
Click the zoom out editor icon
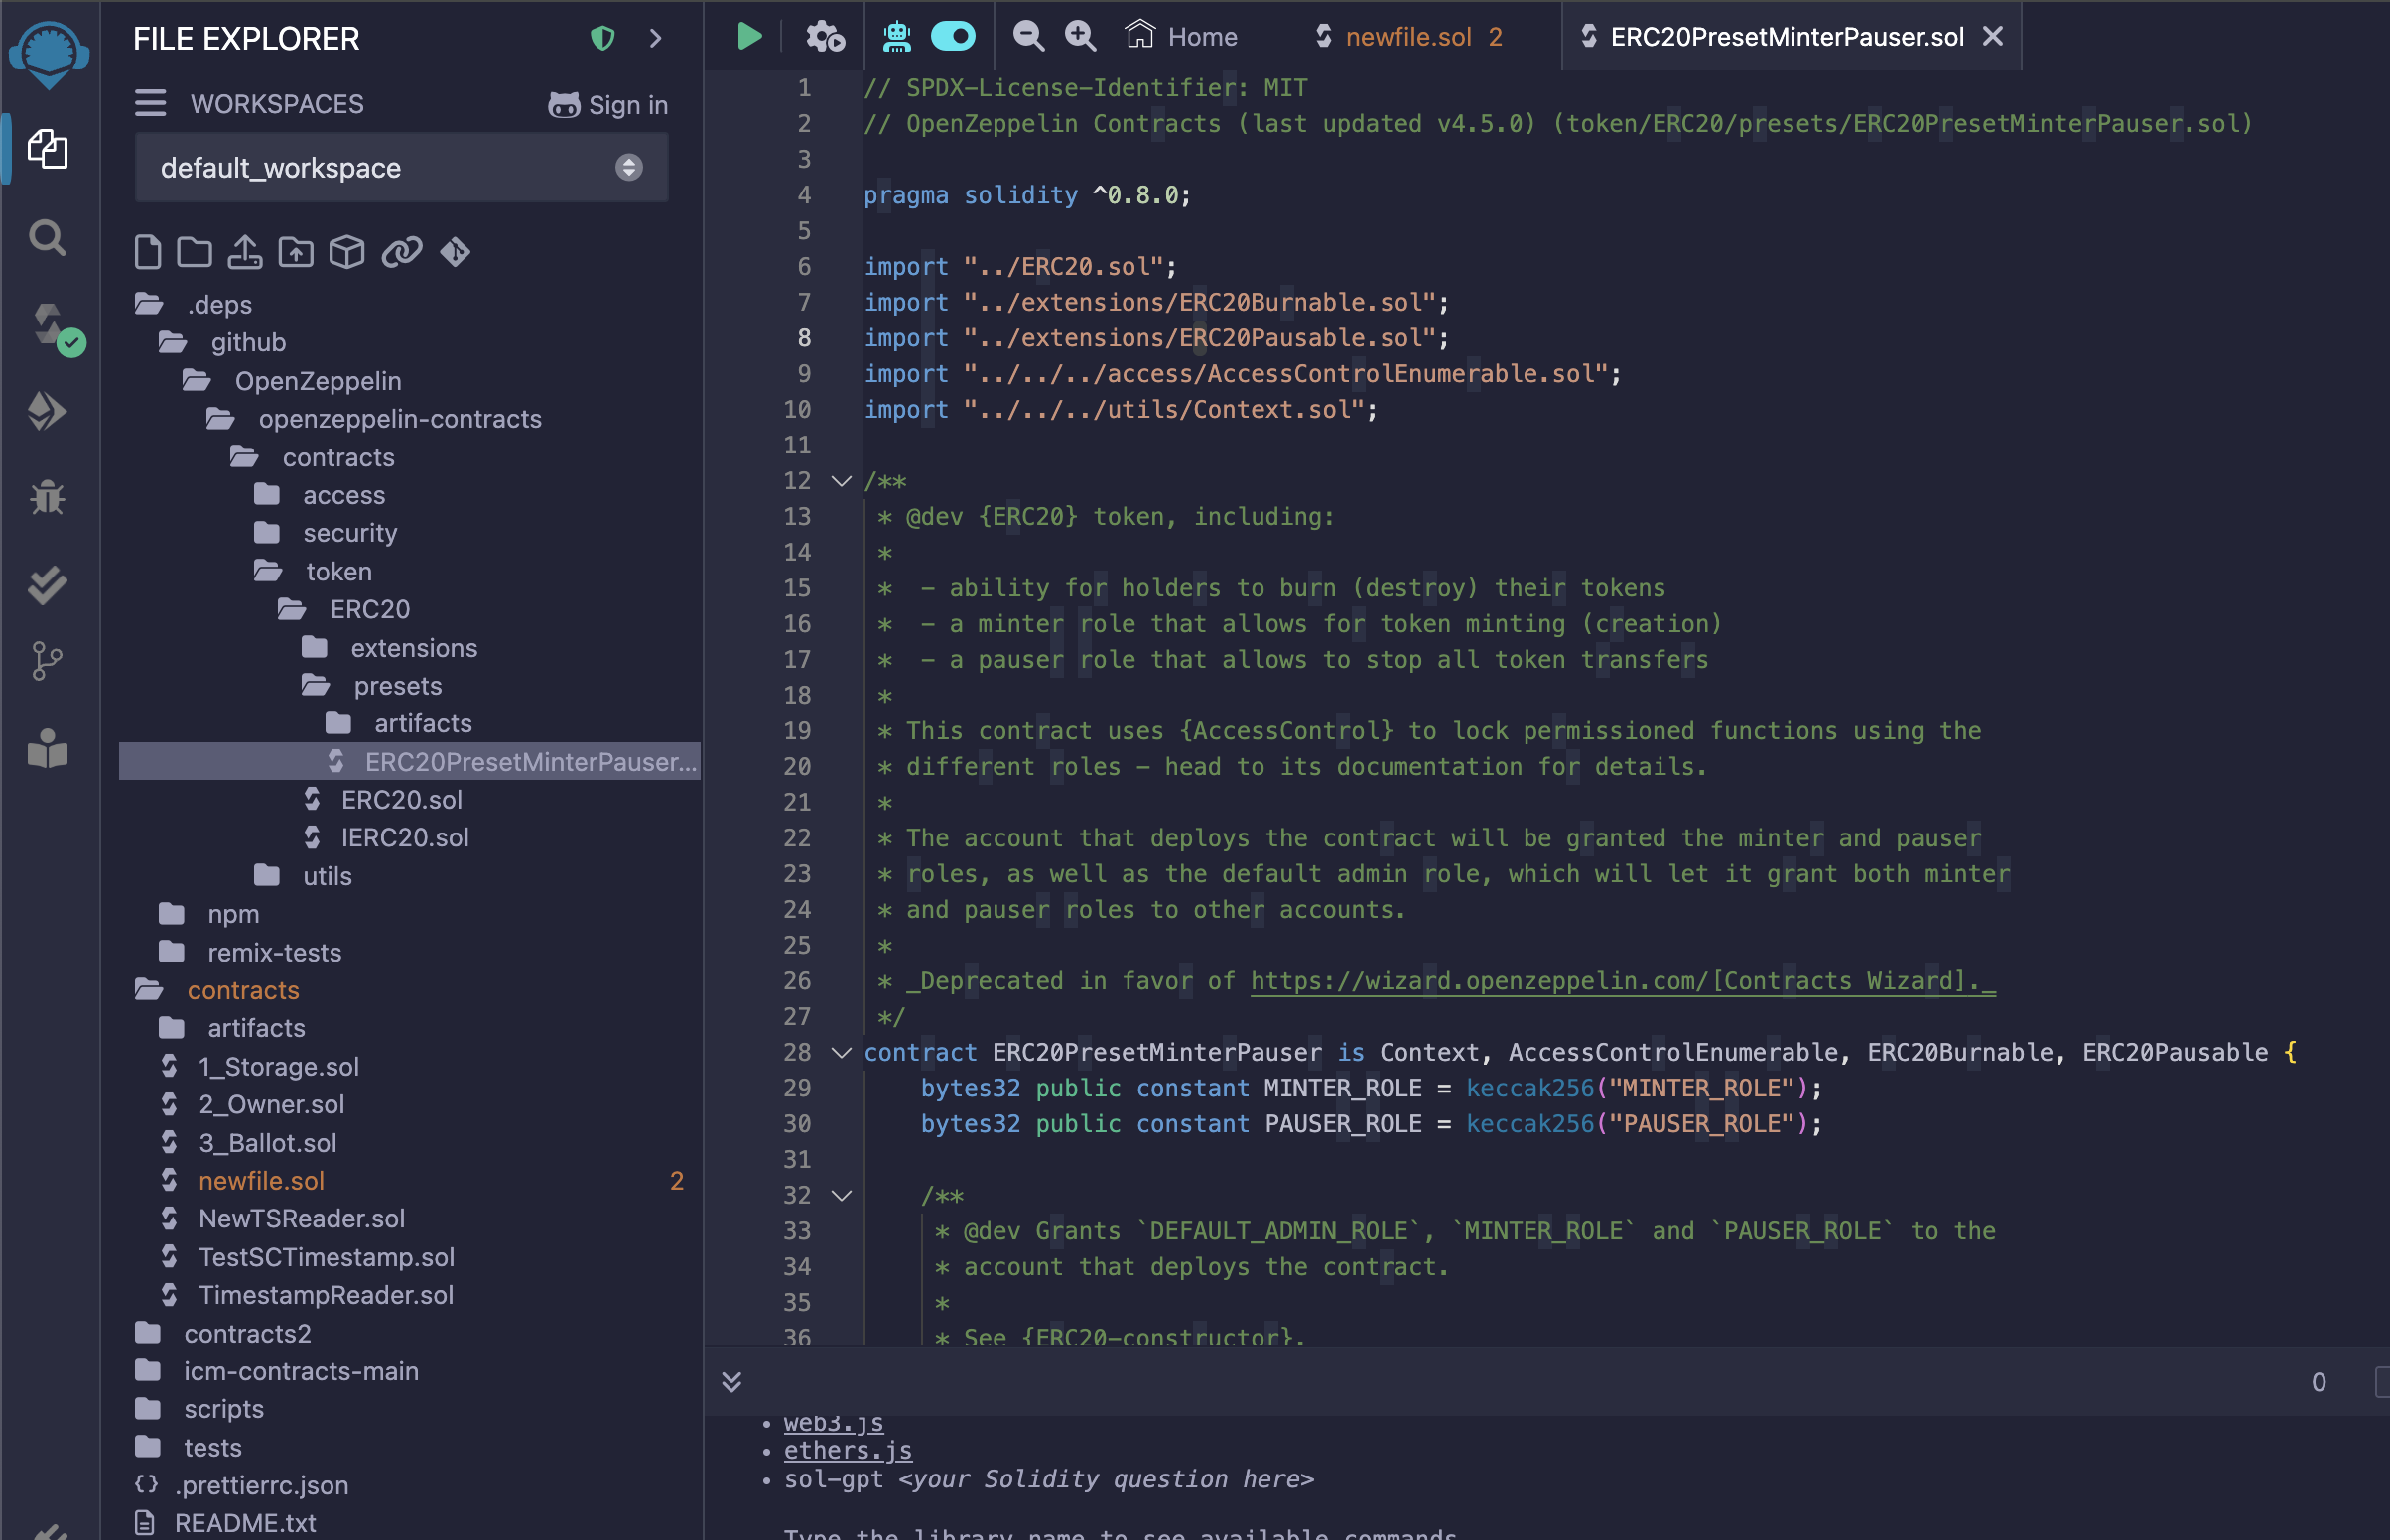coord(1028,37)
